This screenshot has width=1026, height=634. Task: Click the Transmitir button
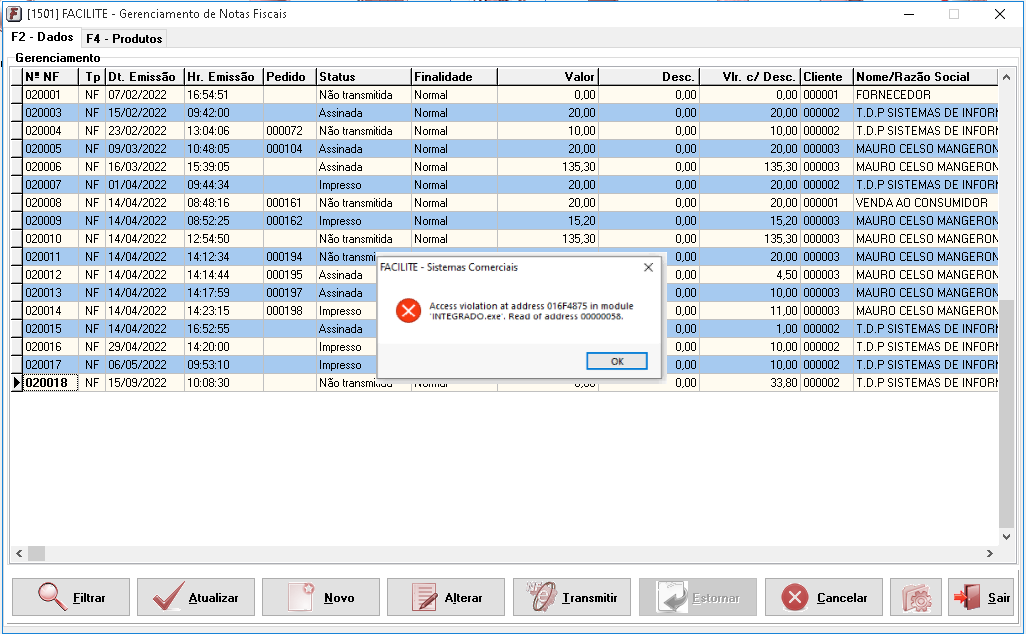point(571,597)
